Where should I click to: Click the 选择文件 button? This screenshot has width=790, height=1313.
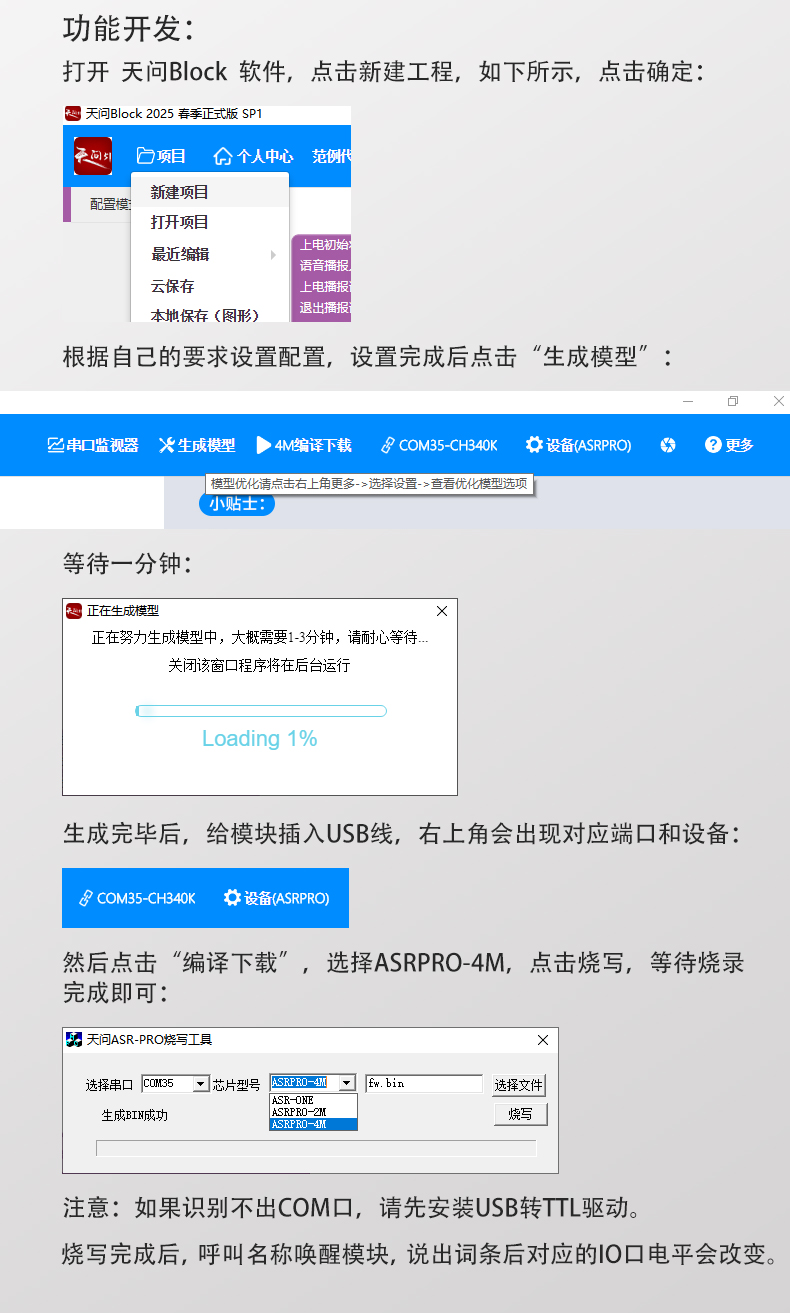(519, 1085)
